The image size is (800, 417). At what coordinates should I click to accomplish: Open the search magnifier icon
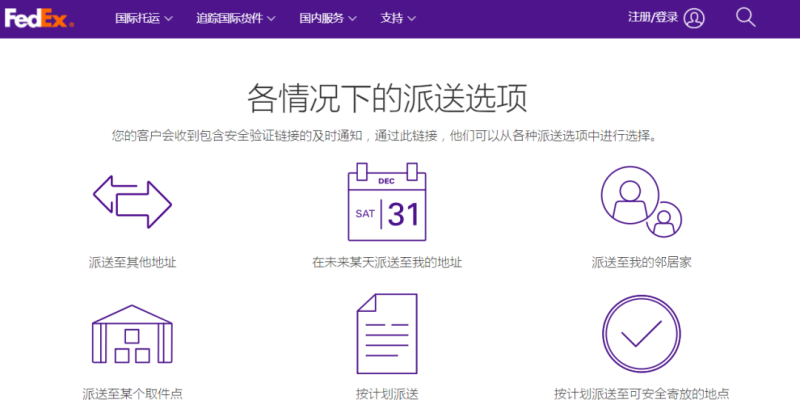[x=745, y=17]
